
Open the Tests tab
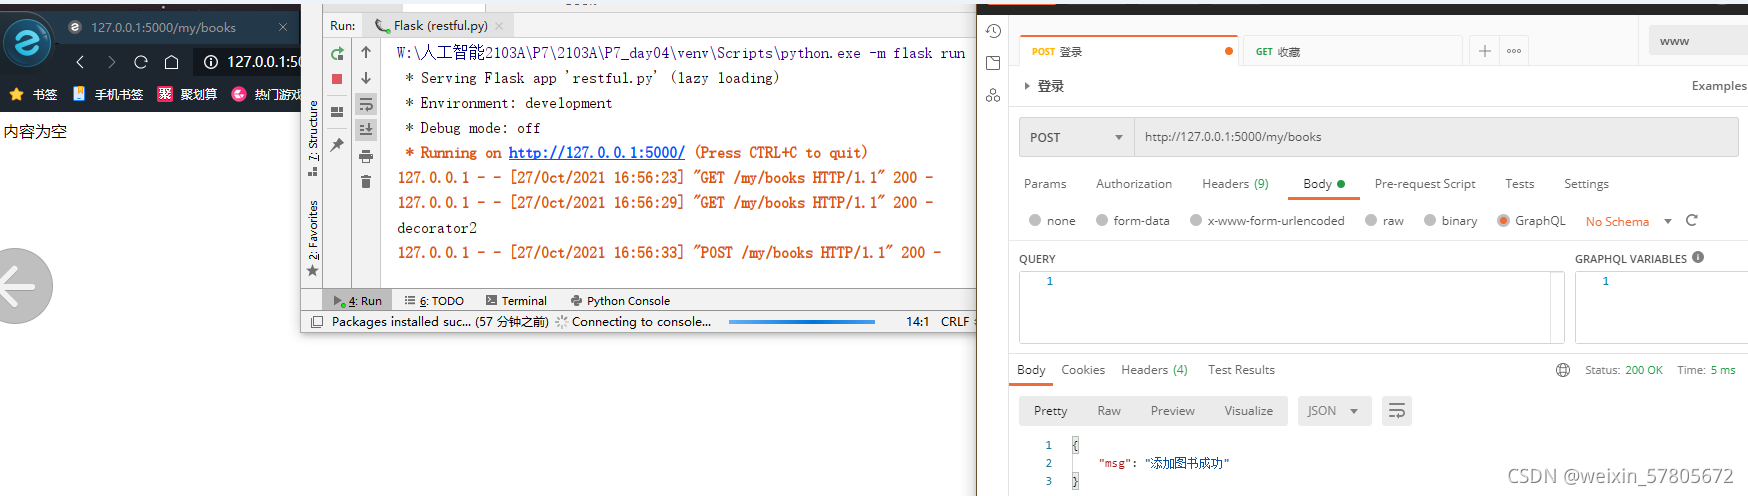click(1520, 184)
